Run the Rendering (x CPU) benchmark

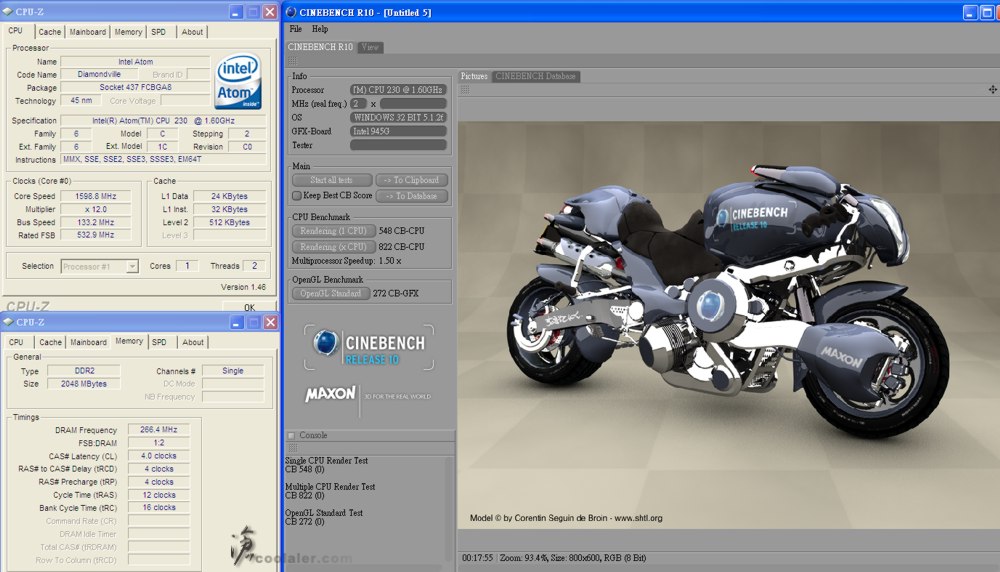333,247
